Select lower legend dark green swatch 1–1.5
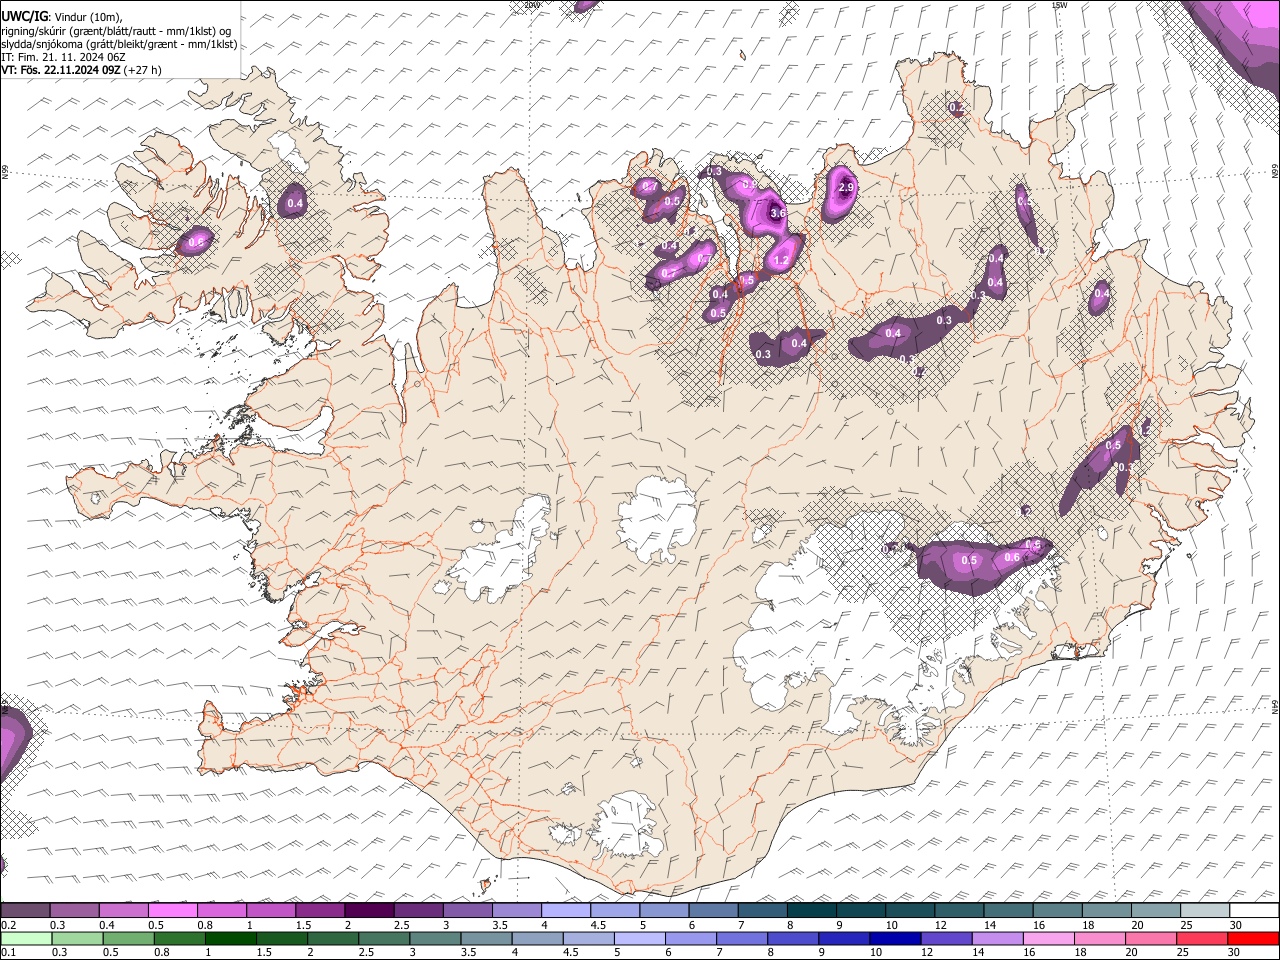This screenshot has width=1280, height=960. 230,938
